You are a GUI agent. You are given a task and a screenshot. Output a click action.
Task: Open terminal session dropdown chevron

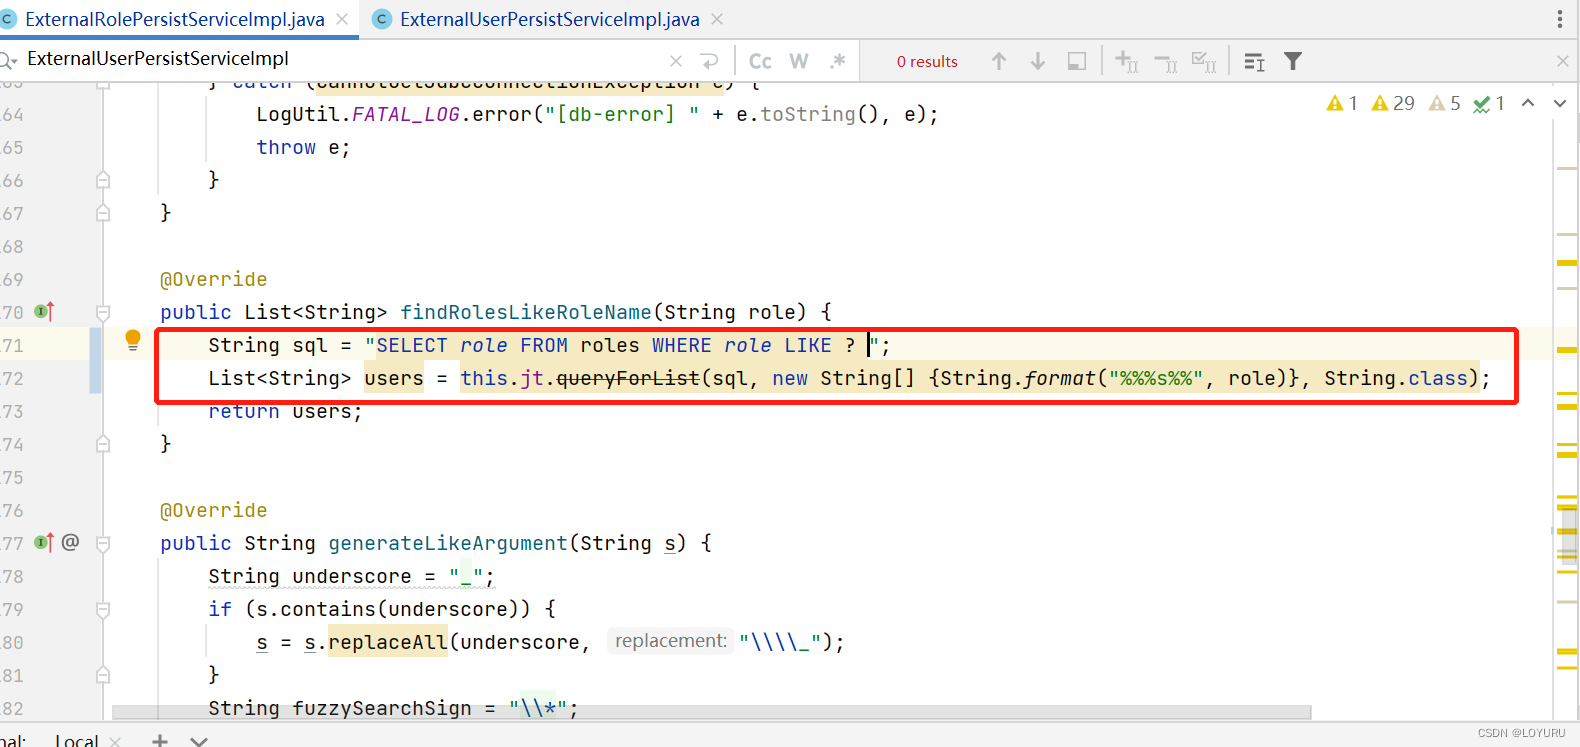coord(199,741)
